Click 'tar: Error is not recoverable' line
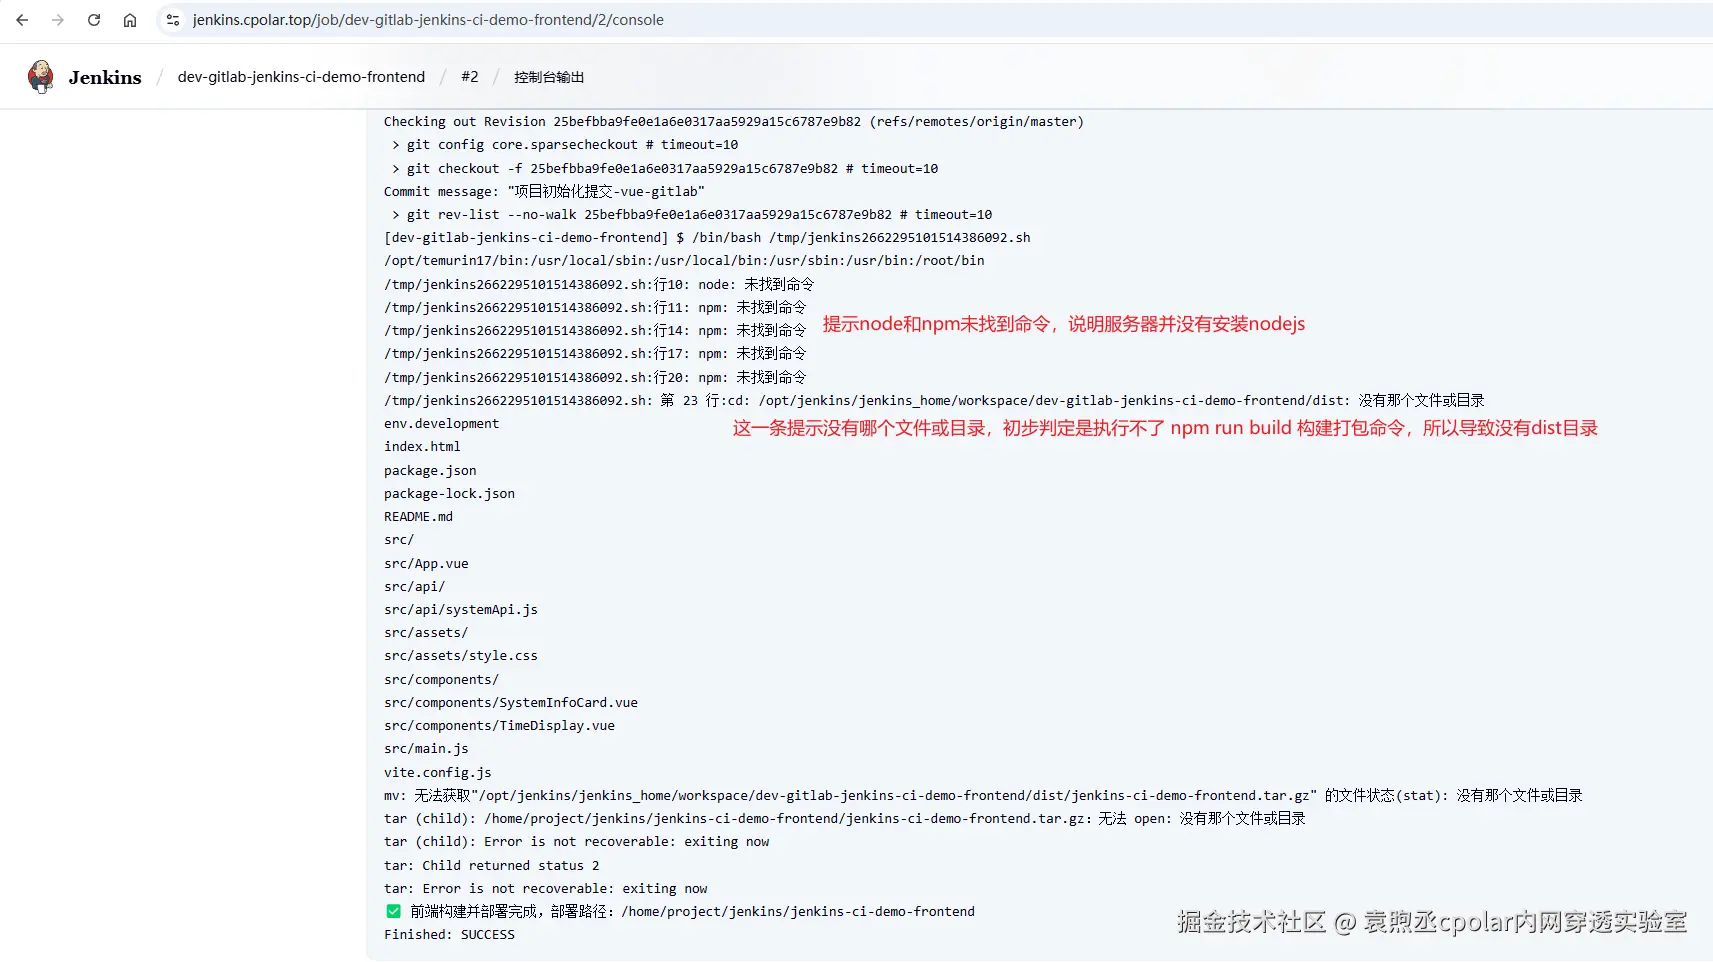Image resolution: width=1713 pixels, height=962 pixels. 546,889
